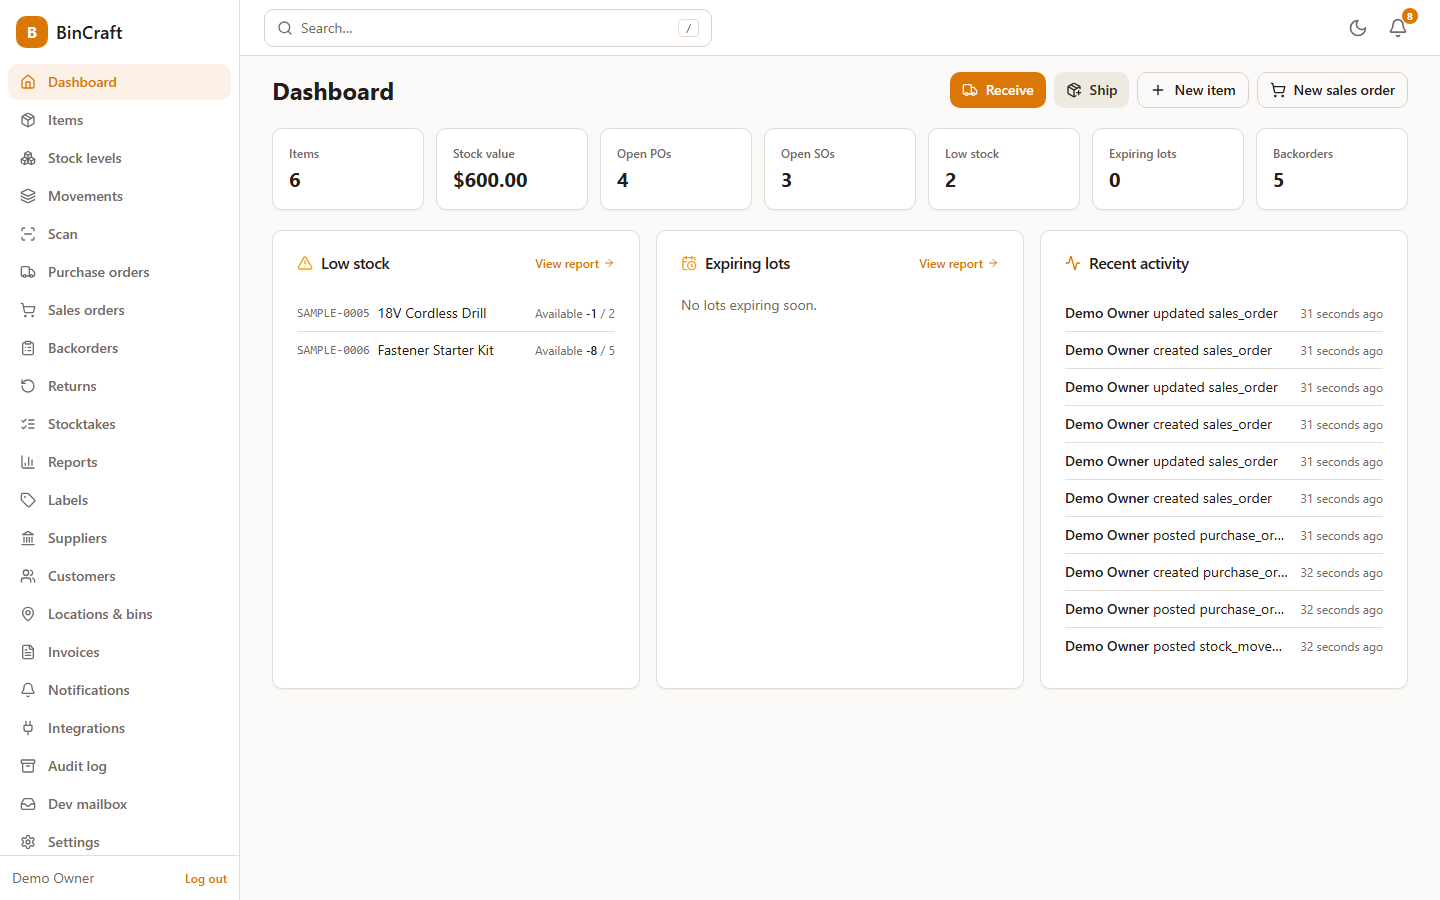This screenshot has height=900, width=1440.
Task: Open the Low stock stat card
Action: coord(1004,169)
